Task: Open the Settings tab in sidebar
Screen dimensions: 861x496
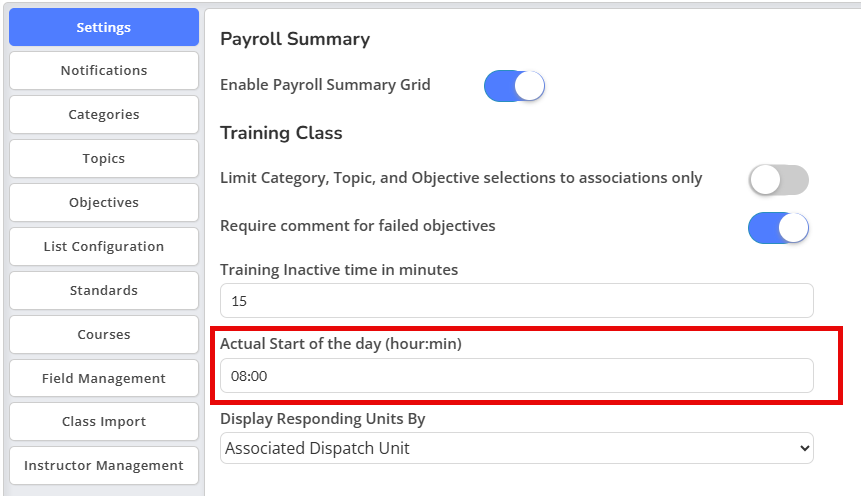Action: pyautogui.click(x=104, y=27)
